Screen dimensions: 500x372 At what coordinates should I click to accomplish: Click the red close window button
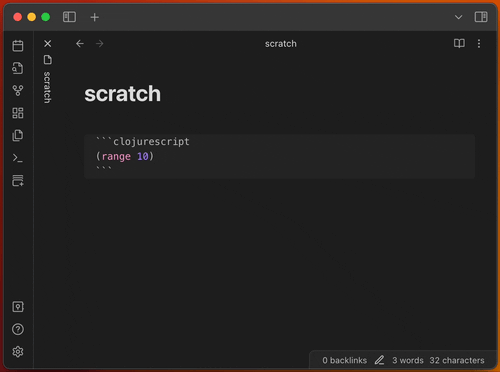(x=18, y=17)
